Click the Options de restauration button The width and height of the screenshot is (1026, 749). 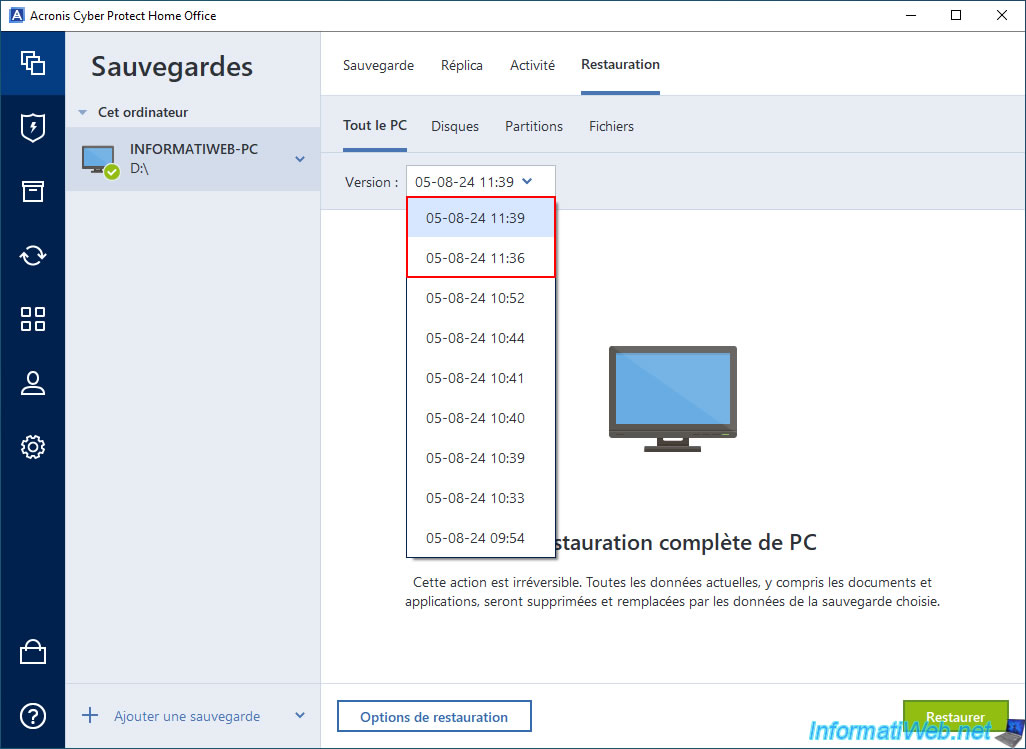tap(434, 716)
